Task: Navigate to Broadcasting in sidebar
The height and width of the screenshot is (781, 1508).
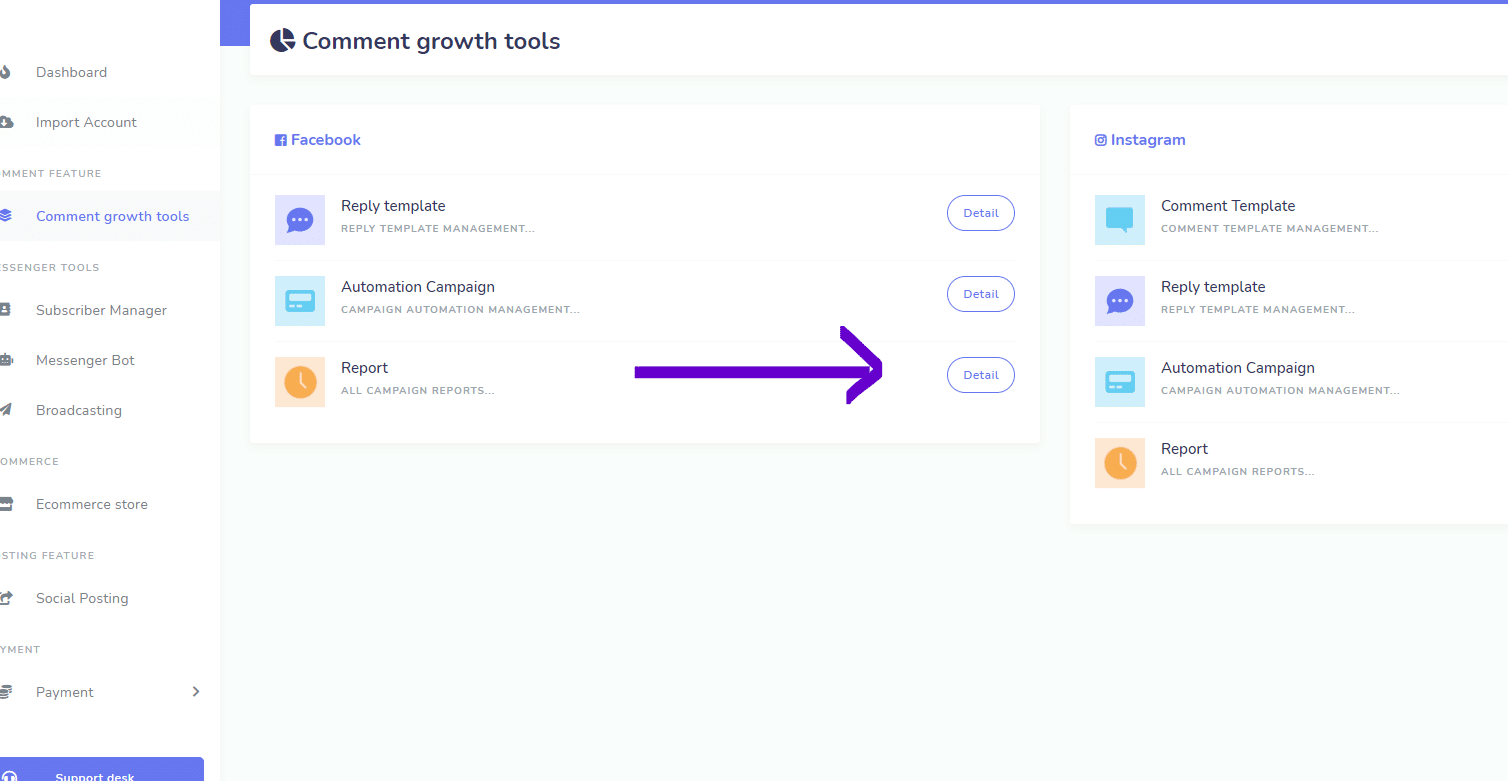Action: 79,410
